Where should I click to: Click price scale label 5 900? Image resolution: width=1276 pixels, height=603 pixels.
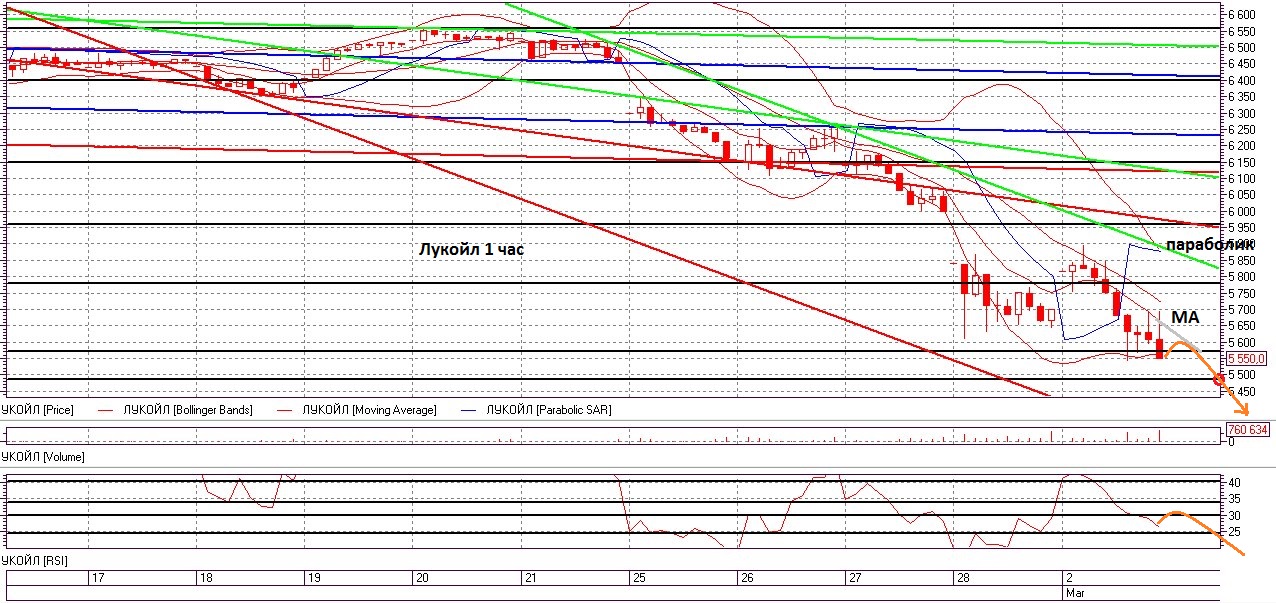pos(1241,244)
